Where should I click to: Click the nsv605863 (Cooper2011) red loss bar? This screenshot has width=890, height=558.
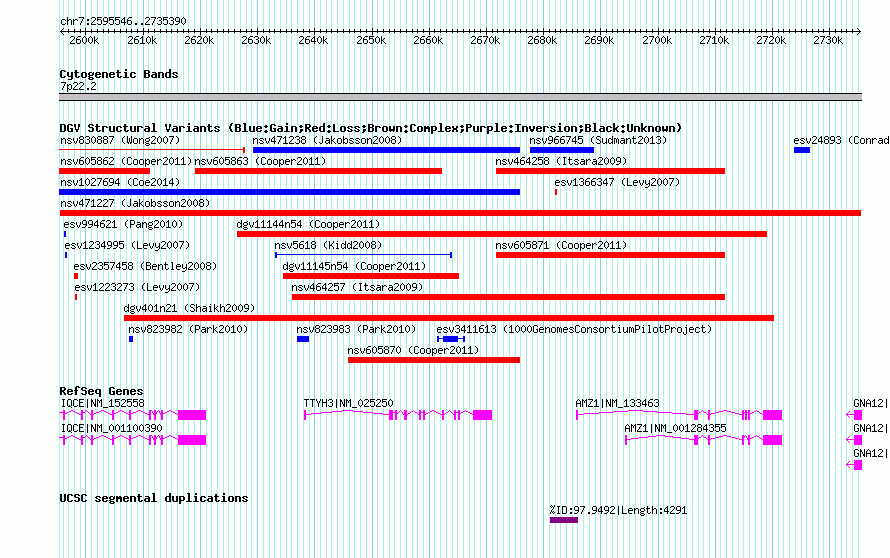[318, 171]
